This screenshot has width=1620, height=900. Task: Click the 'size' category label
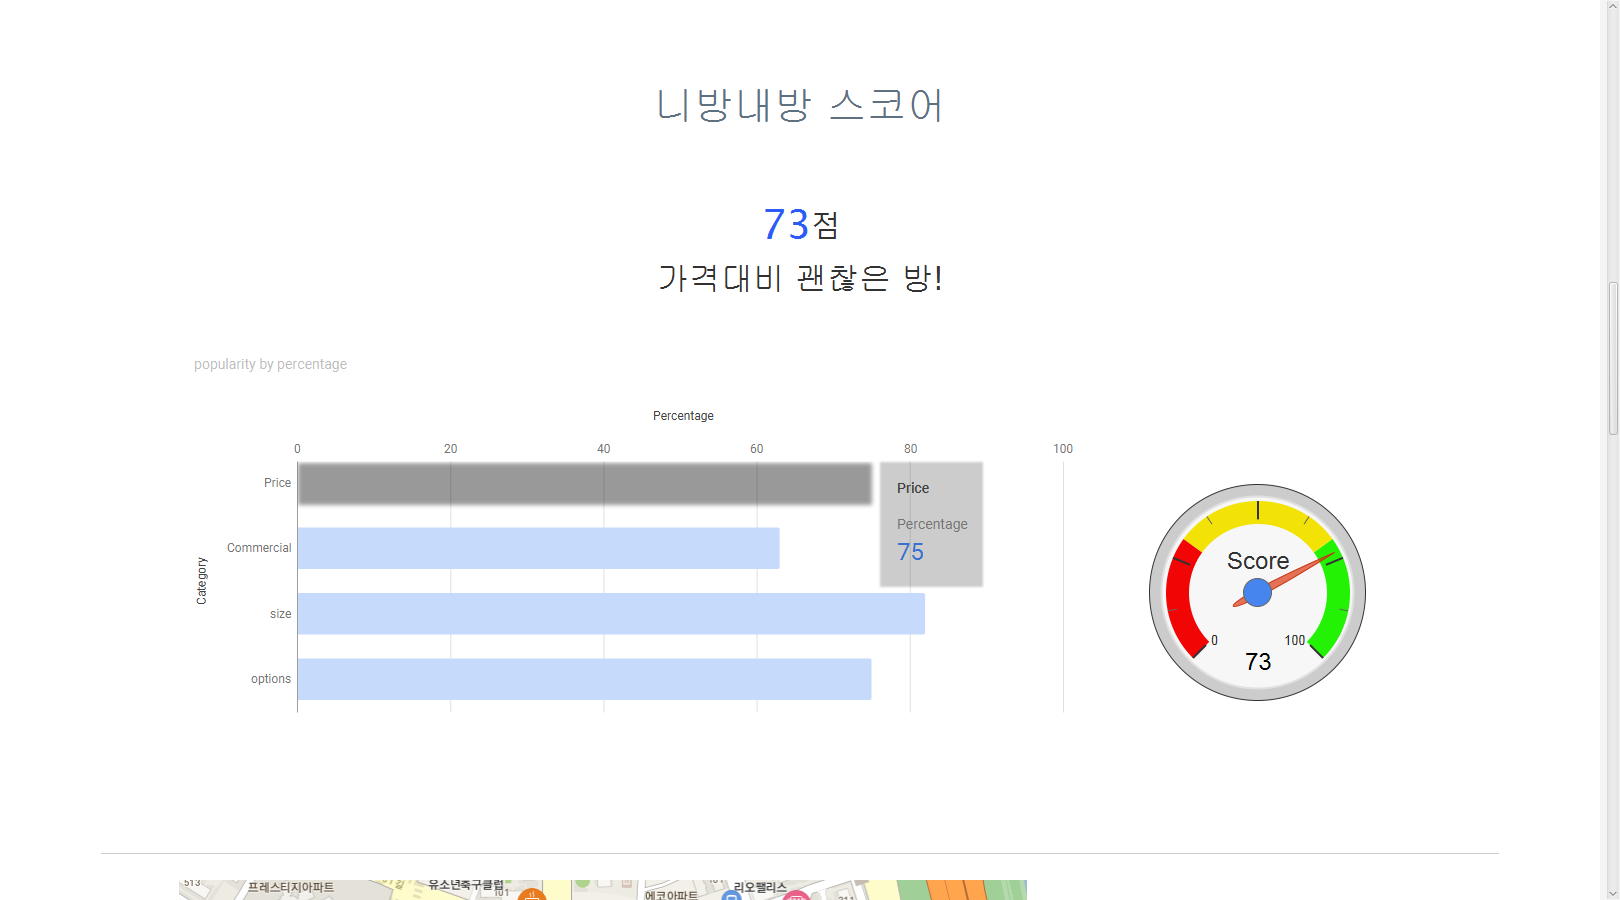[x=280, y=614]
